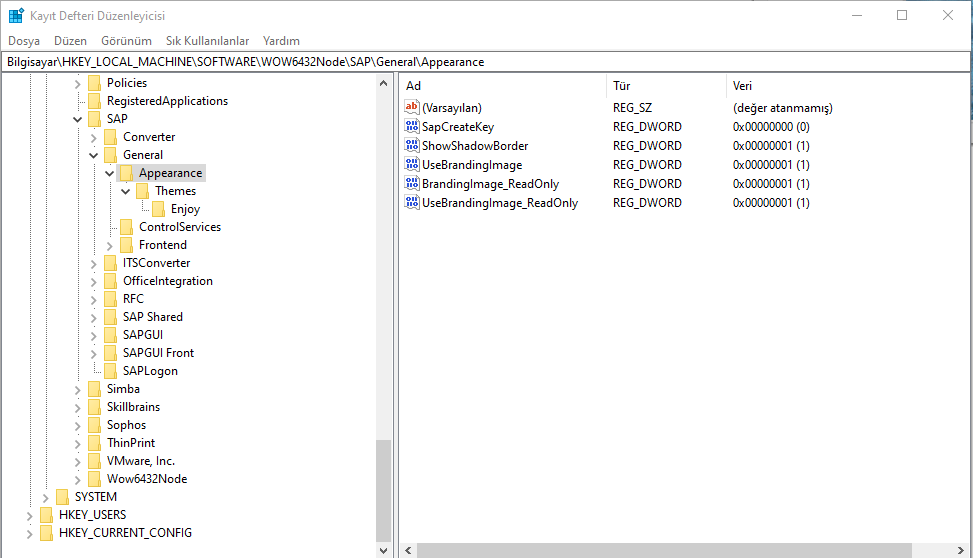This screenshot has height=558, width=973.
Task: Expand the Converter key
Action: (94, 137)
